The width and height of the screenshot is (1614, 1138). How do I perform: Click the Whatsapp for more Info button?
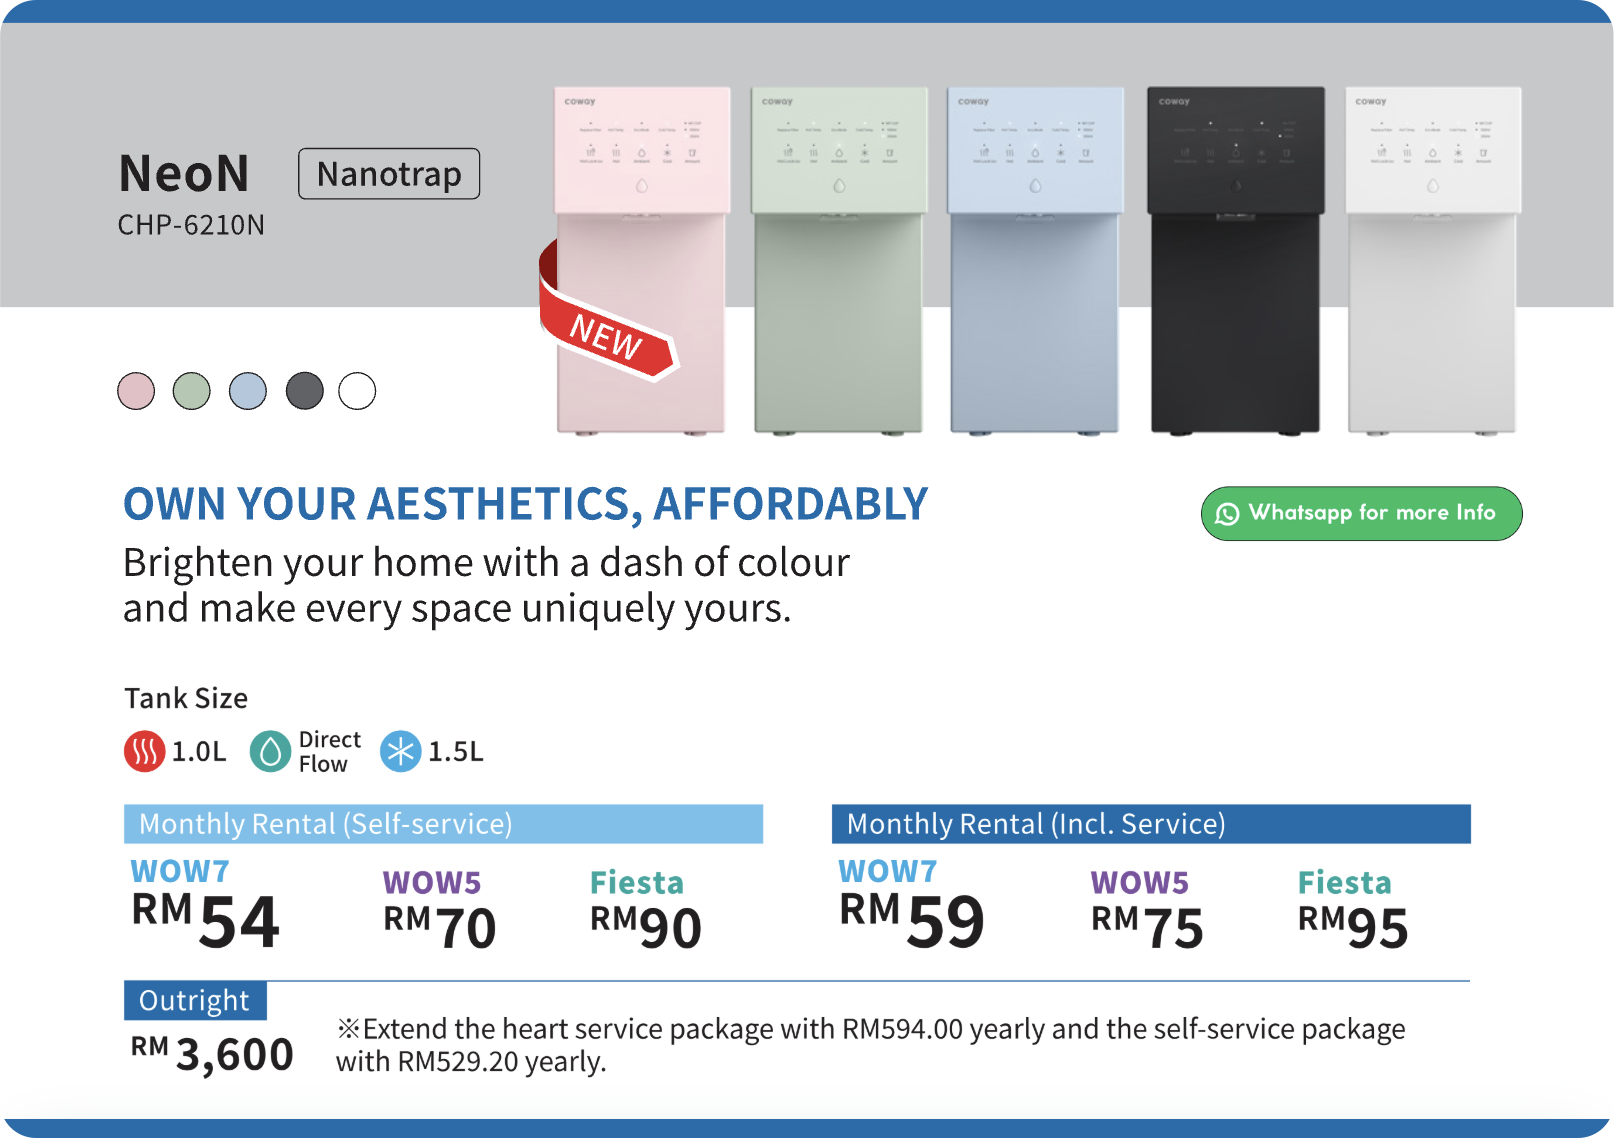tap(1361, 513)
